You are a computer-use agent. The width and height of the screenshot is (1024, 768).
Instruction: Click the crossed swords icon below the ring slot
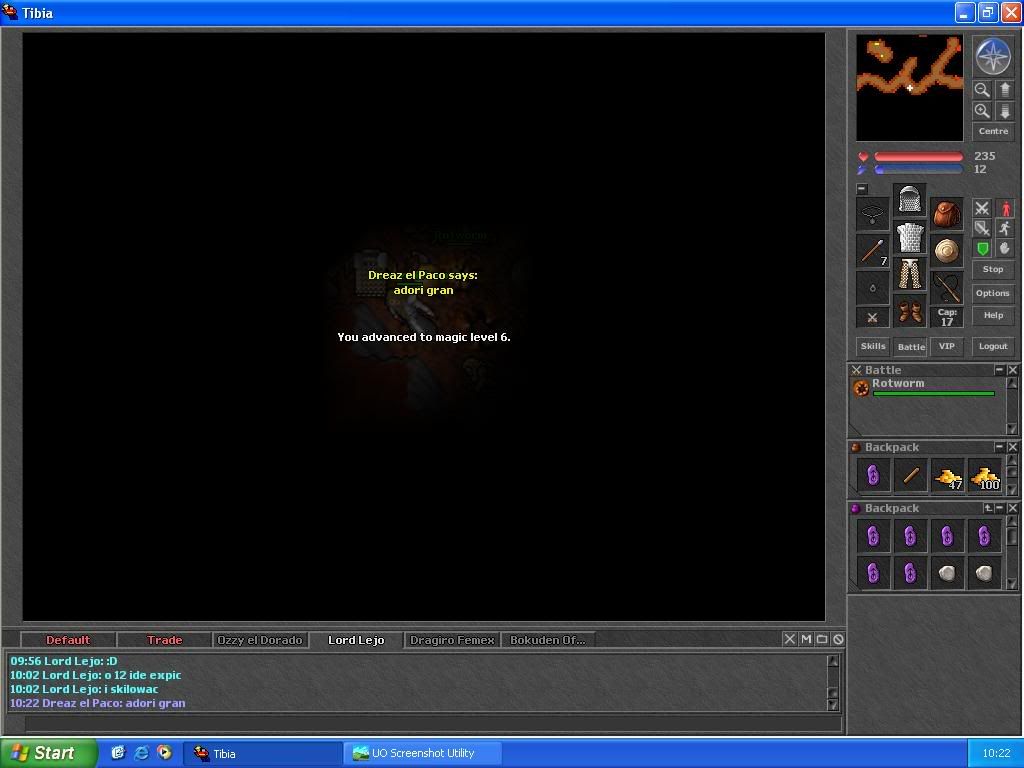[x=872, y=317]
